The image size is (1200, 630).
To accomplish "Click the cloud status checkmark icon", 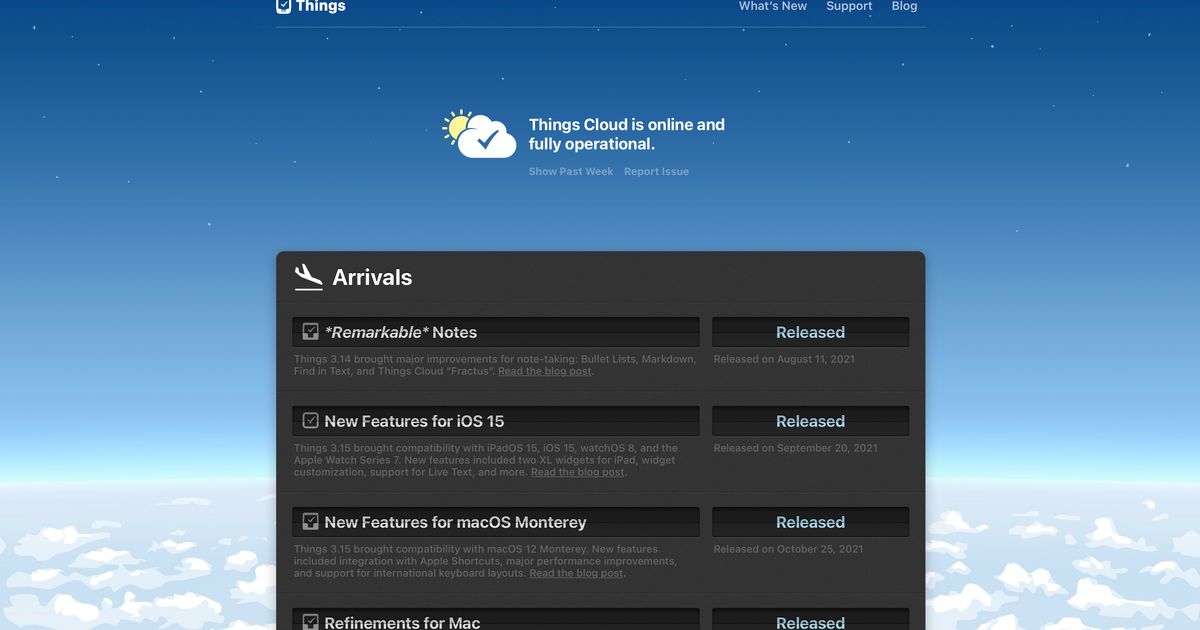I will (487, 141).
